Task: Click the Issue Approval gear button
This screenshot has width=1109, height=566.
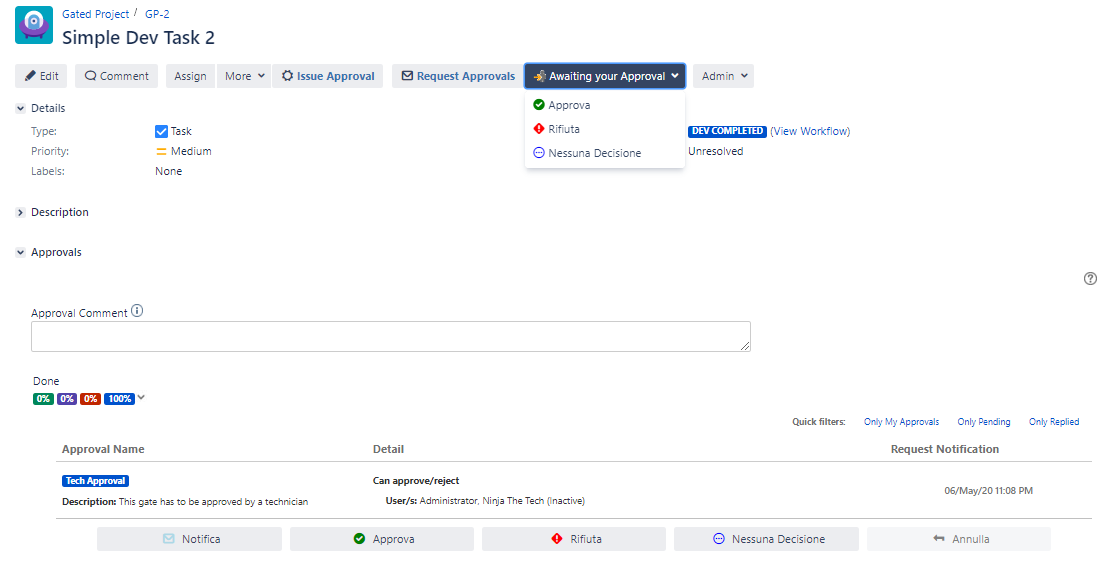Action: tap(327, 76)
